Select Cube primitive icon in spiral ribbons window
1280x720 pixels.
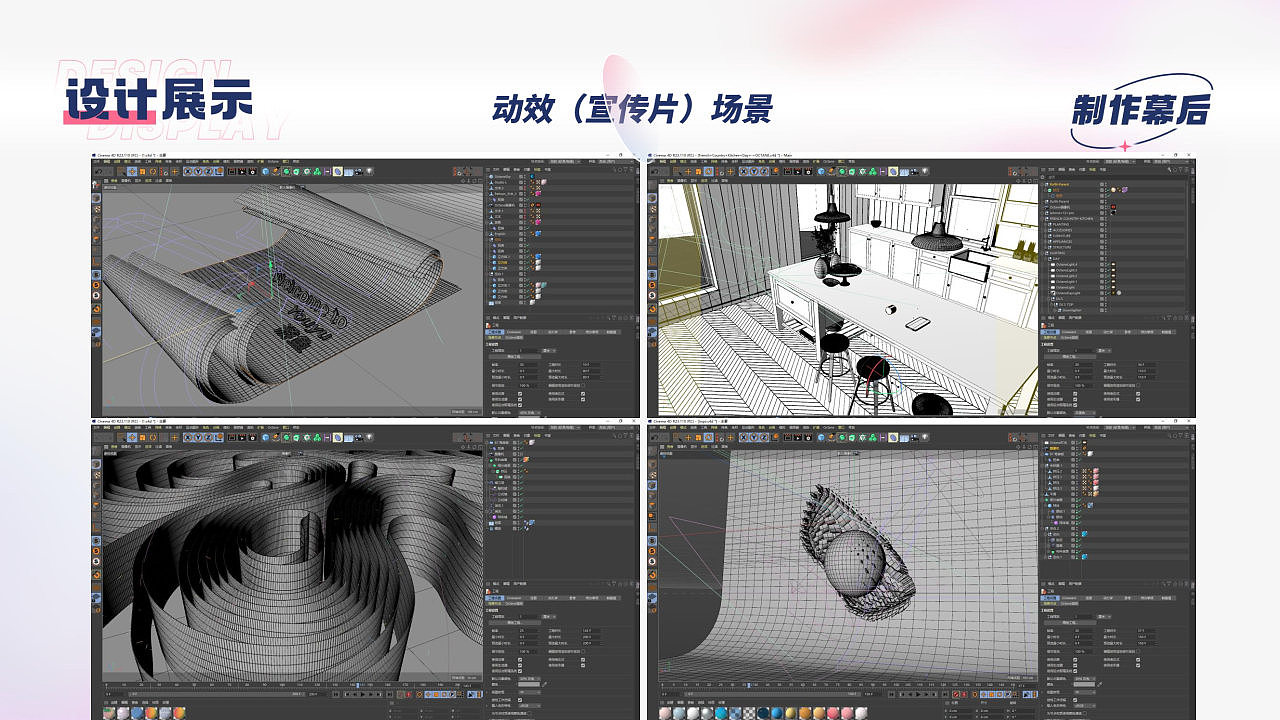point(266,437)
